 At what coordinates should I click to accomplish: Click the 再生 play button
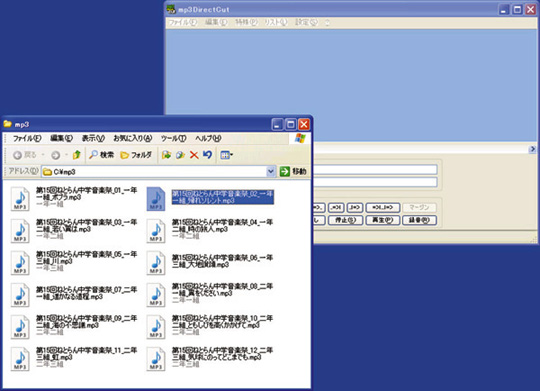(383, 220)
